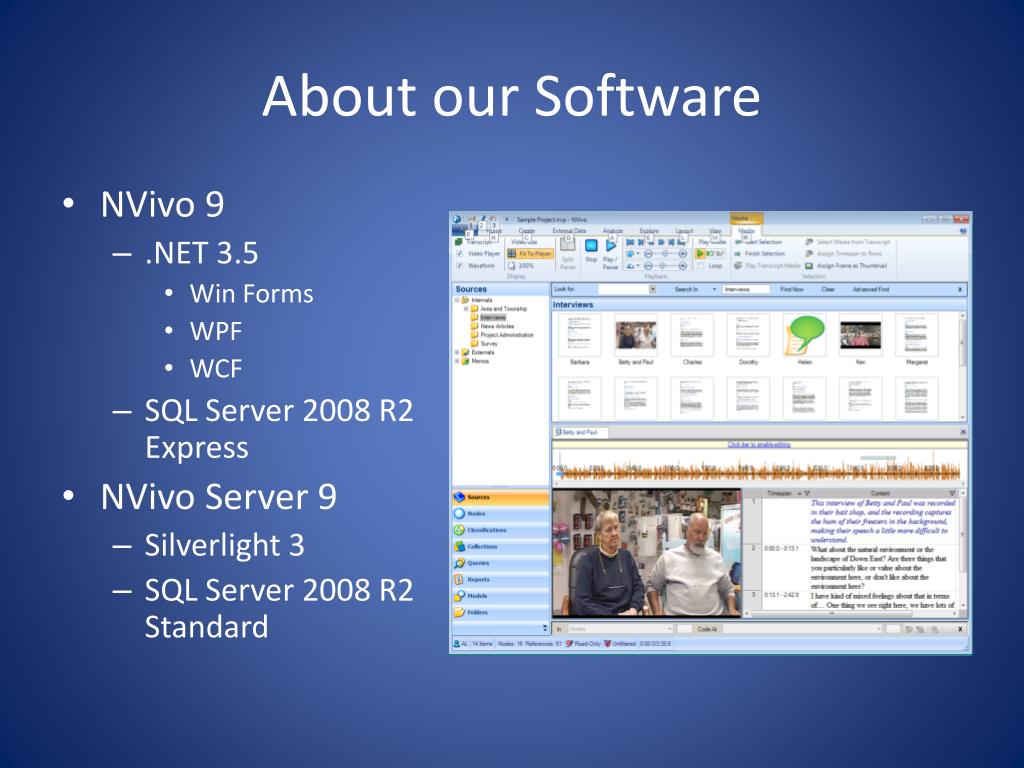Click the Stop playback icon in ribbon
The image size is (1024, 768).
pyautogui.click(x=591, y=246)
